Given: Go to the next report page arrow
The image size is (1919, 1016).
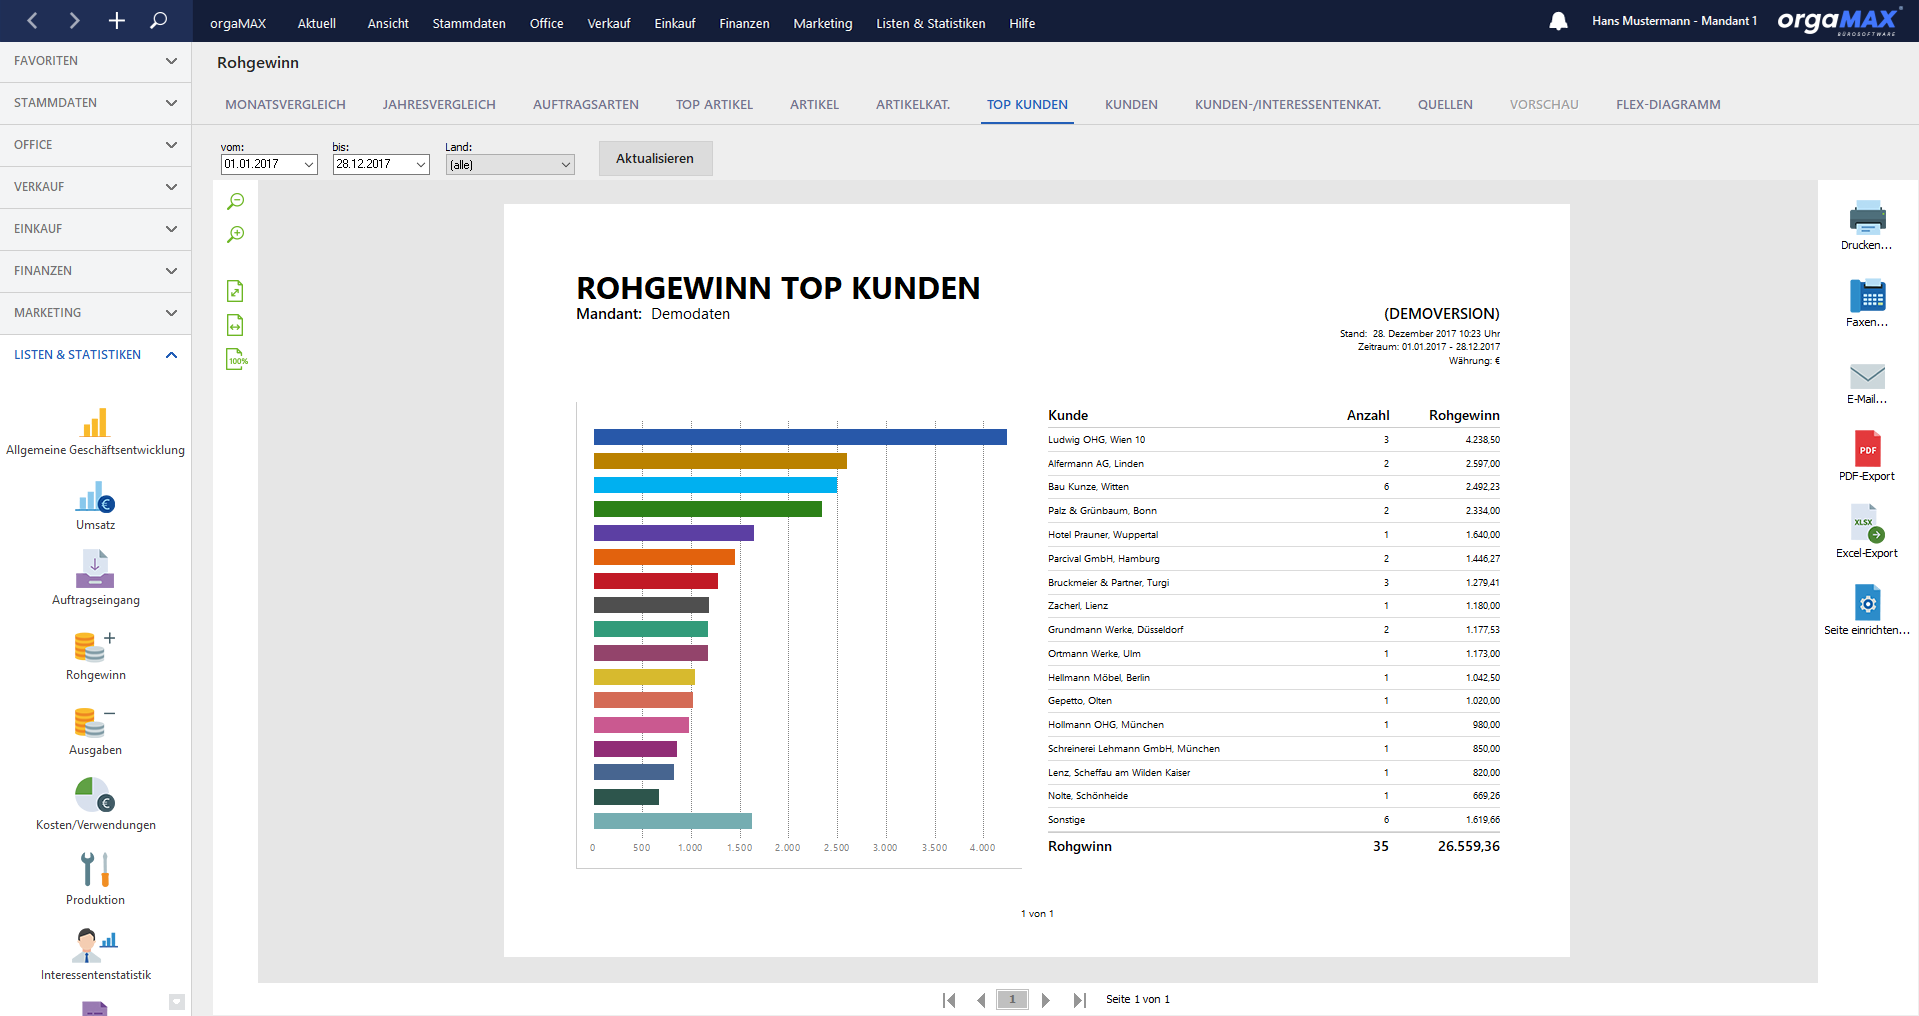Looking at the screenshot, I should (1046, 1000).
